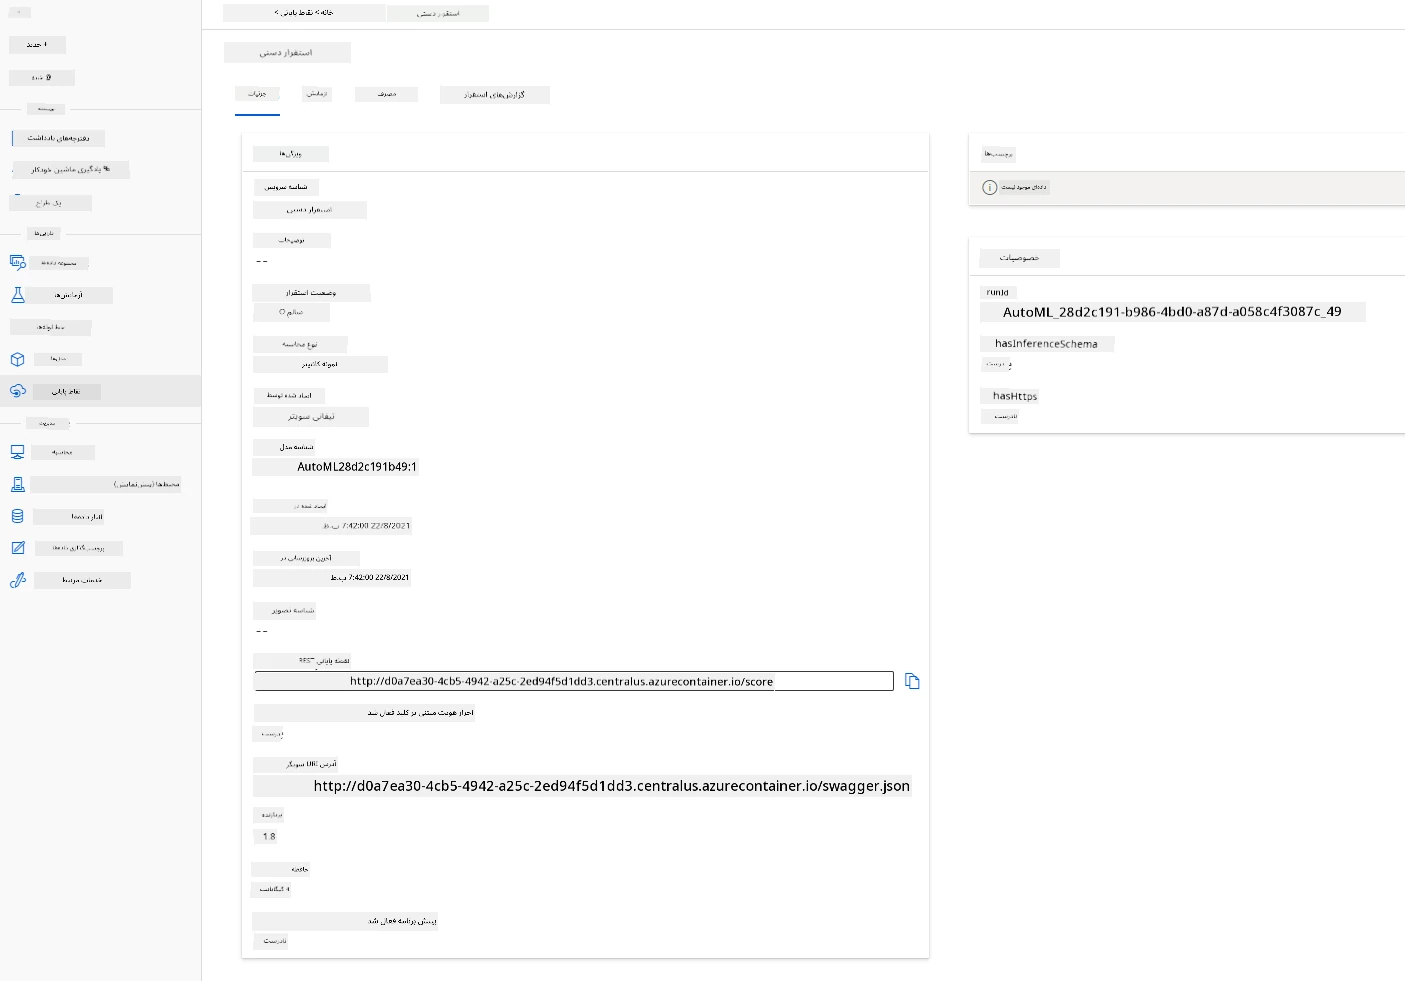
Task: Click the + جدید (New) button
Action: (37, 45)
